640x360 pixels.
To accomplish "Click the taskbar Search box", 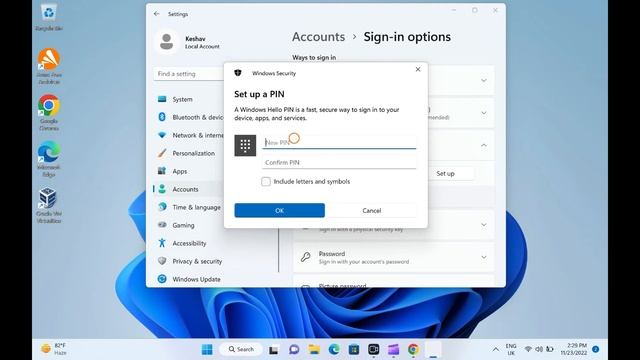I will coord(241,349).
